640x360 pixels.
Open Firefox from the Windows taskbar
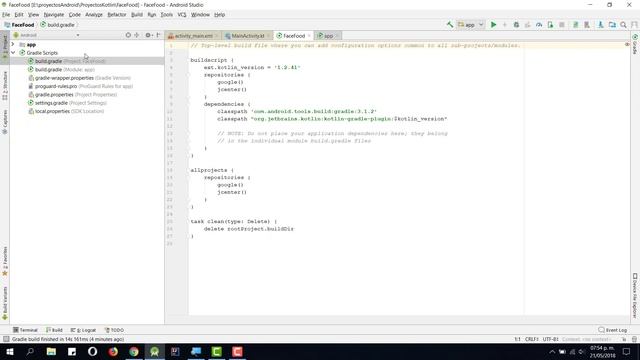(113, 351)
